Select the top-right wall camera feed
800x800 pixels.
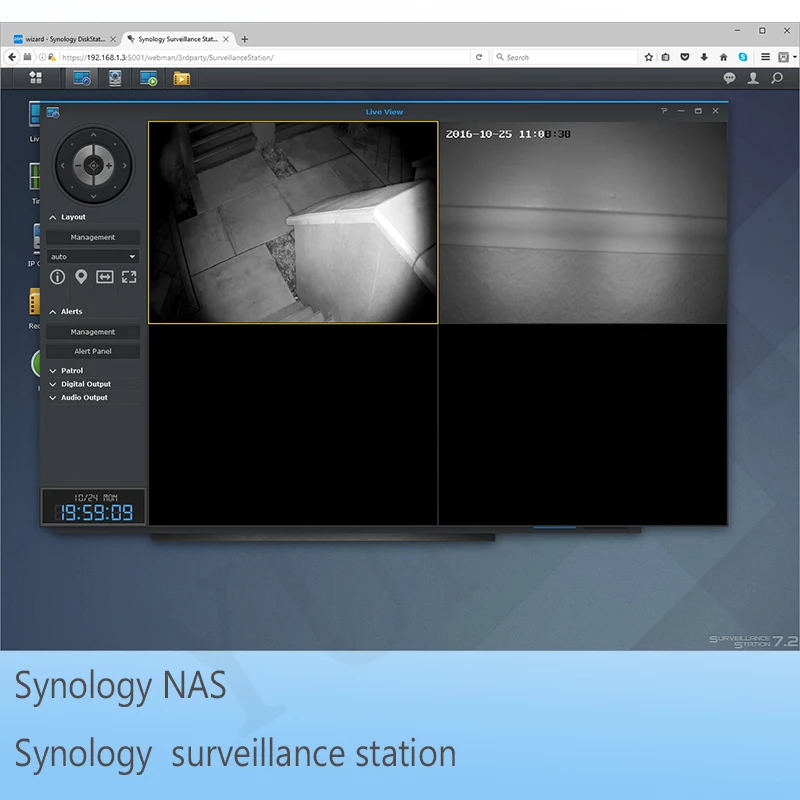(x=583, y=222)
